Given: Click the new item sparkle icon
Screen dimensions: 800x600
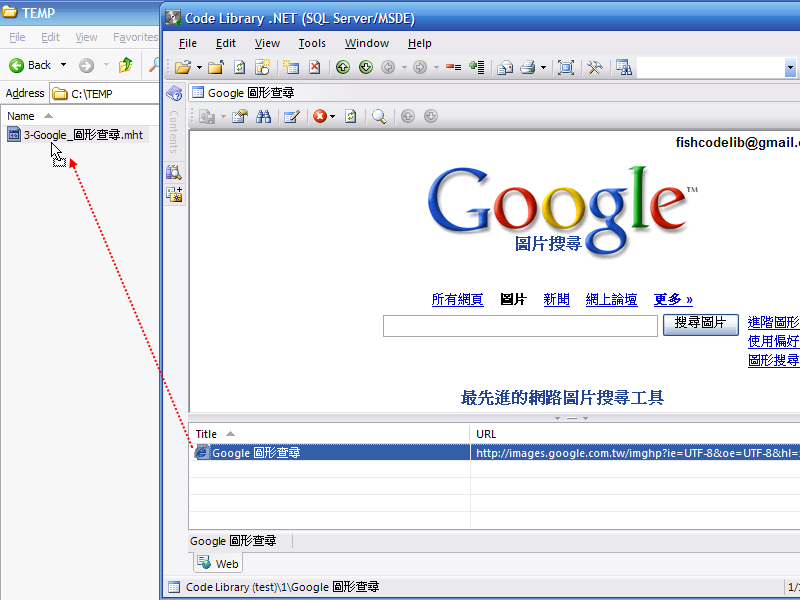Looking at the screenshot, I should (263, 67).
